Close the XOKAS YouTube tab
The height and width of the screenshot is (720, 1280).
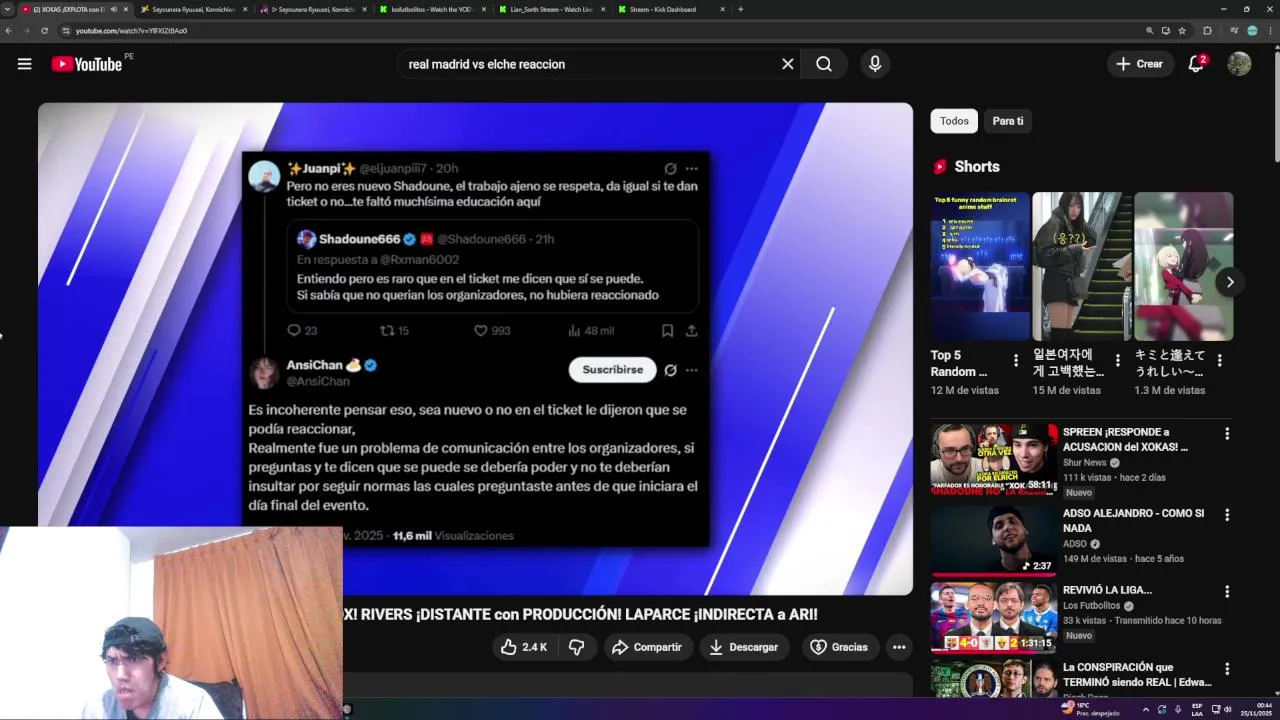tap(126, 9)
